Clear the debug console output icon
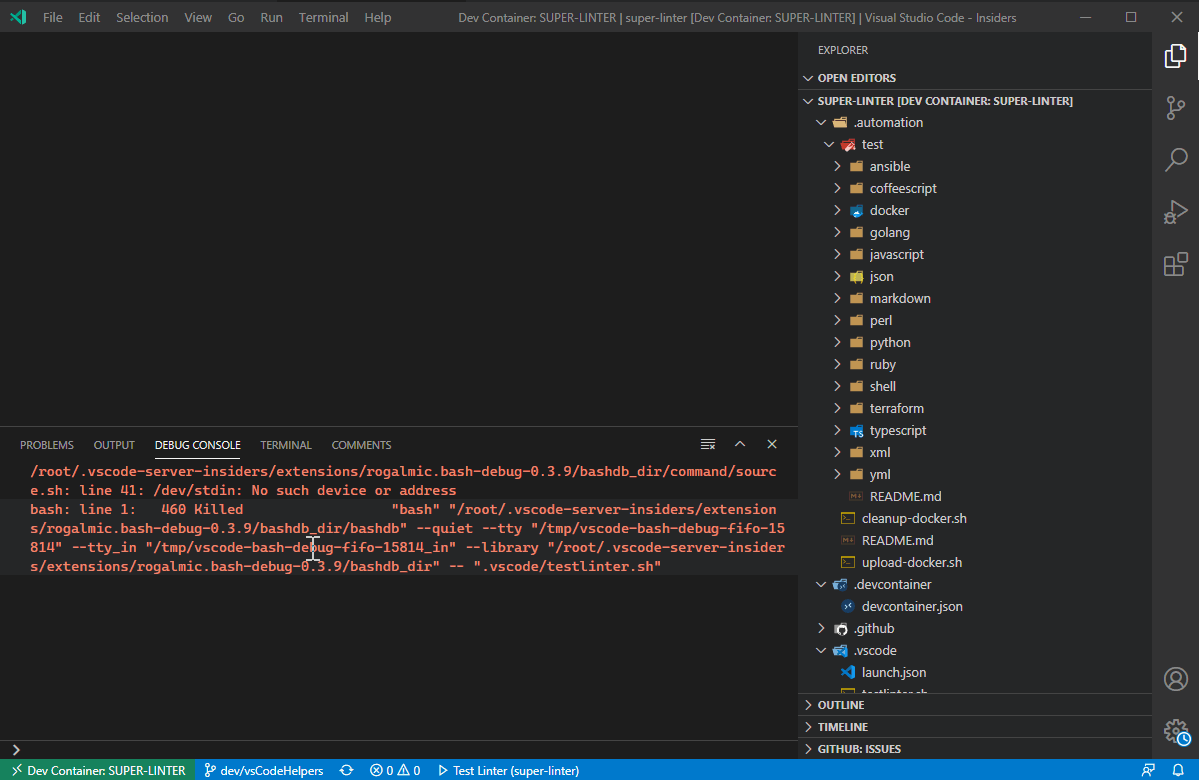Image resolution: width=1199 pixels, height=780 pixels. (x=708, y=444)
